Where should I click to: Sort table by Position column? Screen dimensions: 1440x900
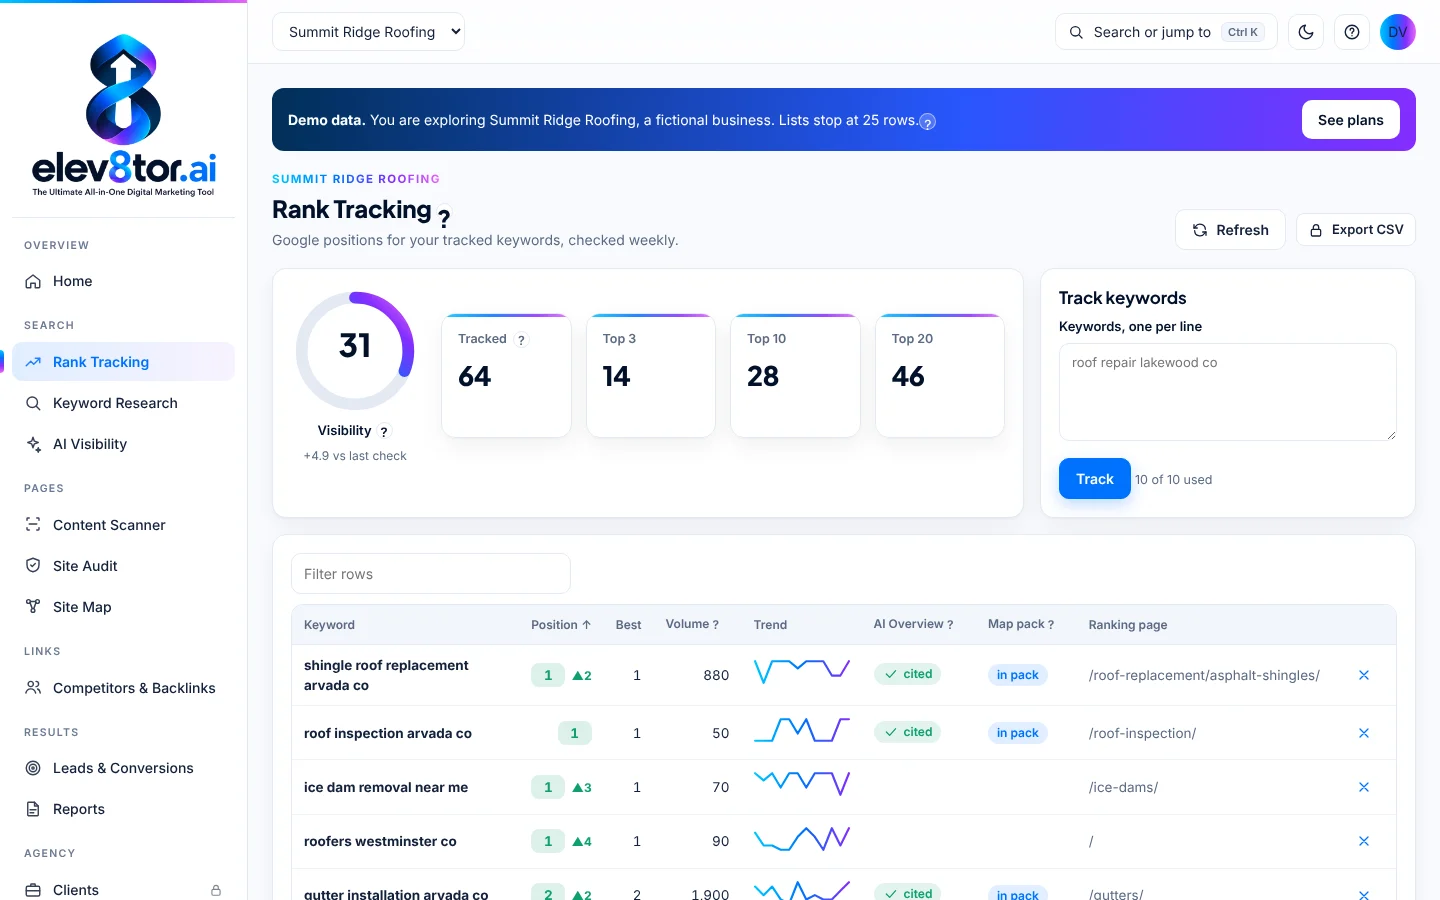561,625
